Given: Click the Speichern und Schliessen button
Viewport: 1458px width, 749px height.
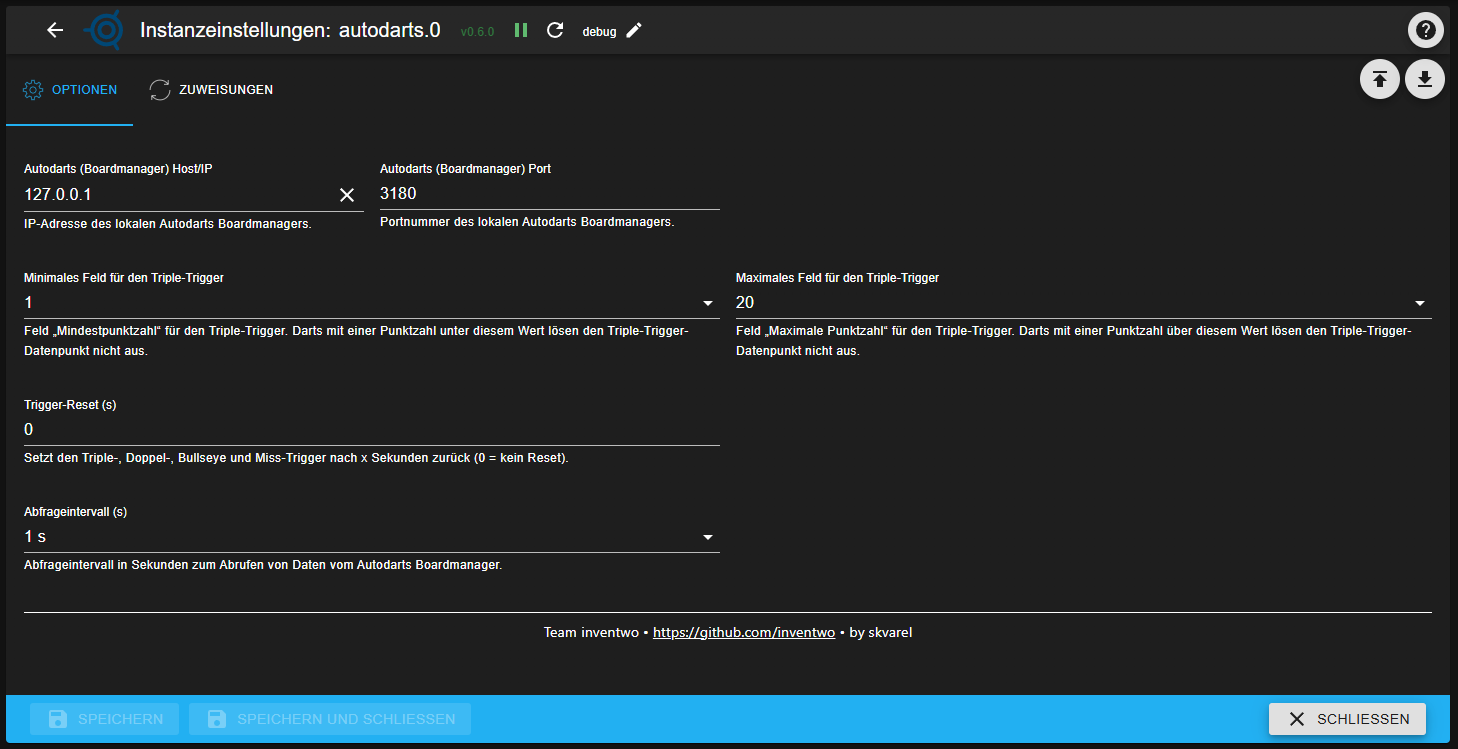Looking at the screenshot, I should tap(330, 719).
